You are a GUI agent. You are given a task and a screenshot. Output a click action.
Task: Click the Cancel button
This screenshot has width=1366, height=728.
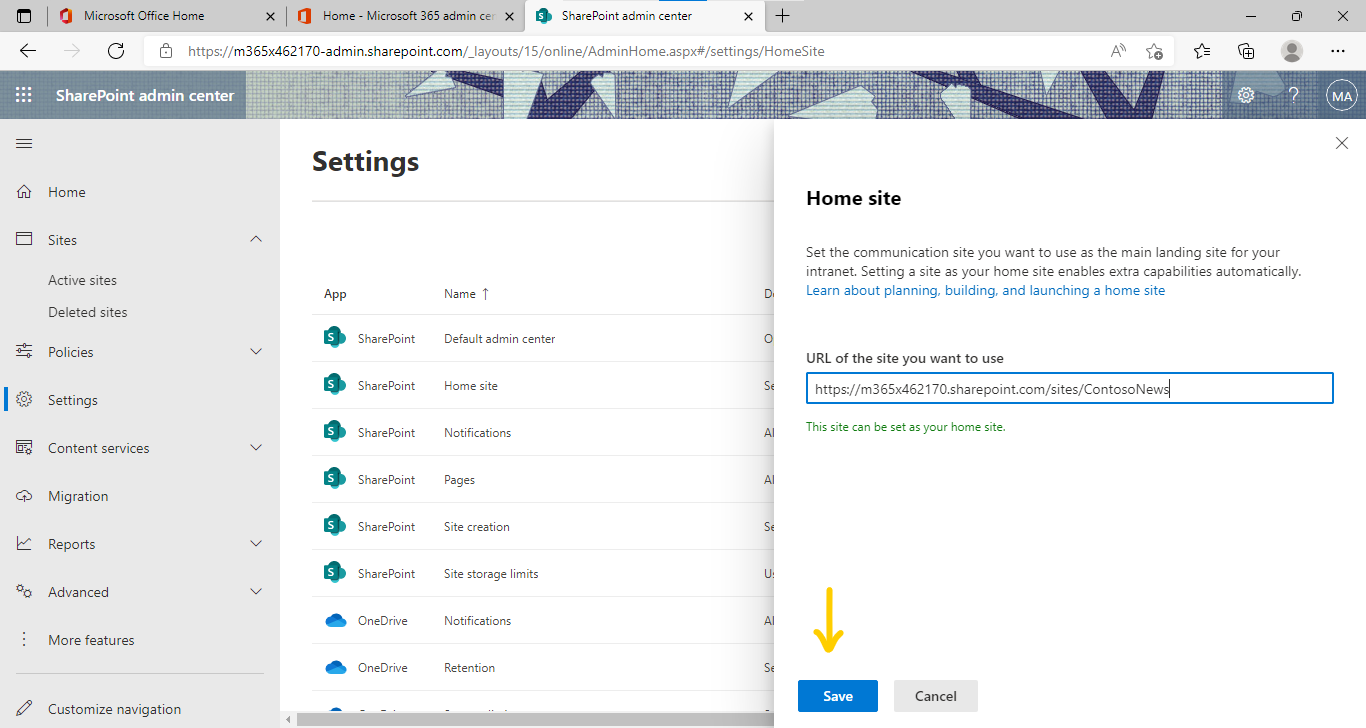click(x=936, y=696)
